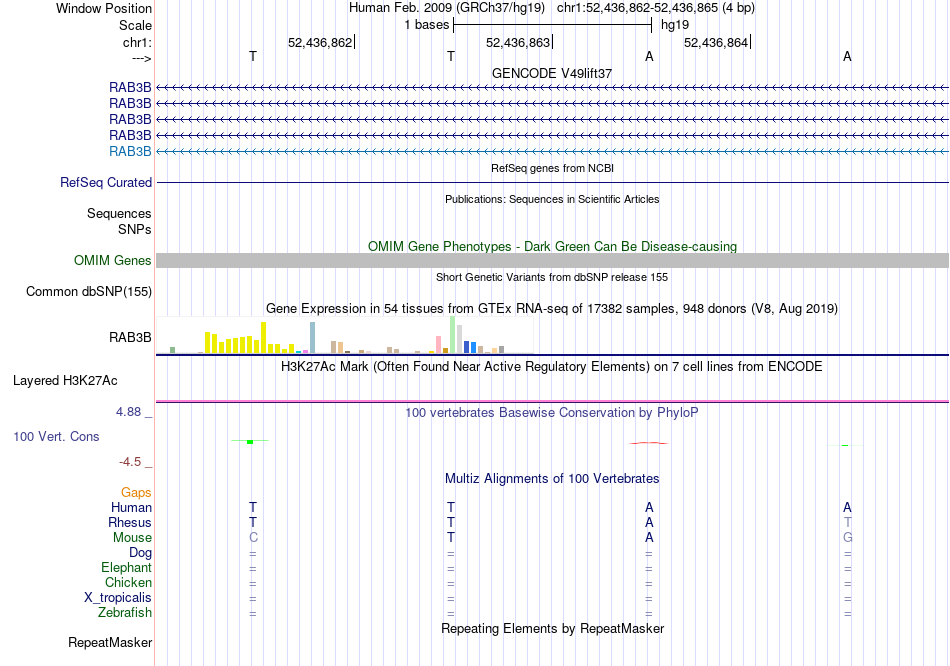Image resolution: width=950 pixels, height=666 pixels.
Task: Click the green PhyloP conservation bar
Action: pos(250,442)
